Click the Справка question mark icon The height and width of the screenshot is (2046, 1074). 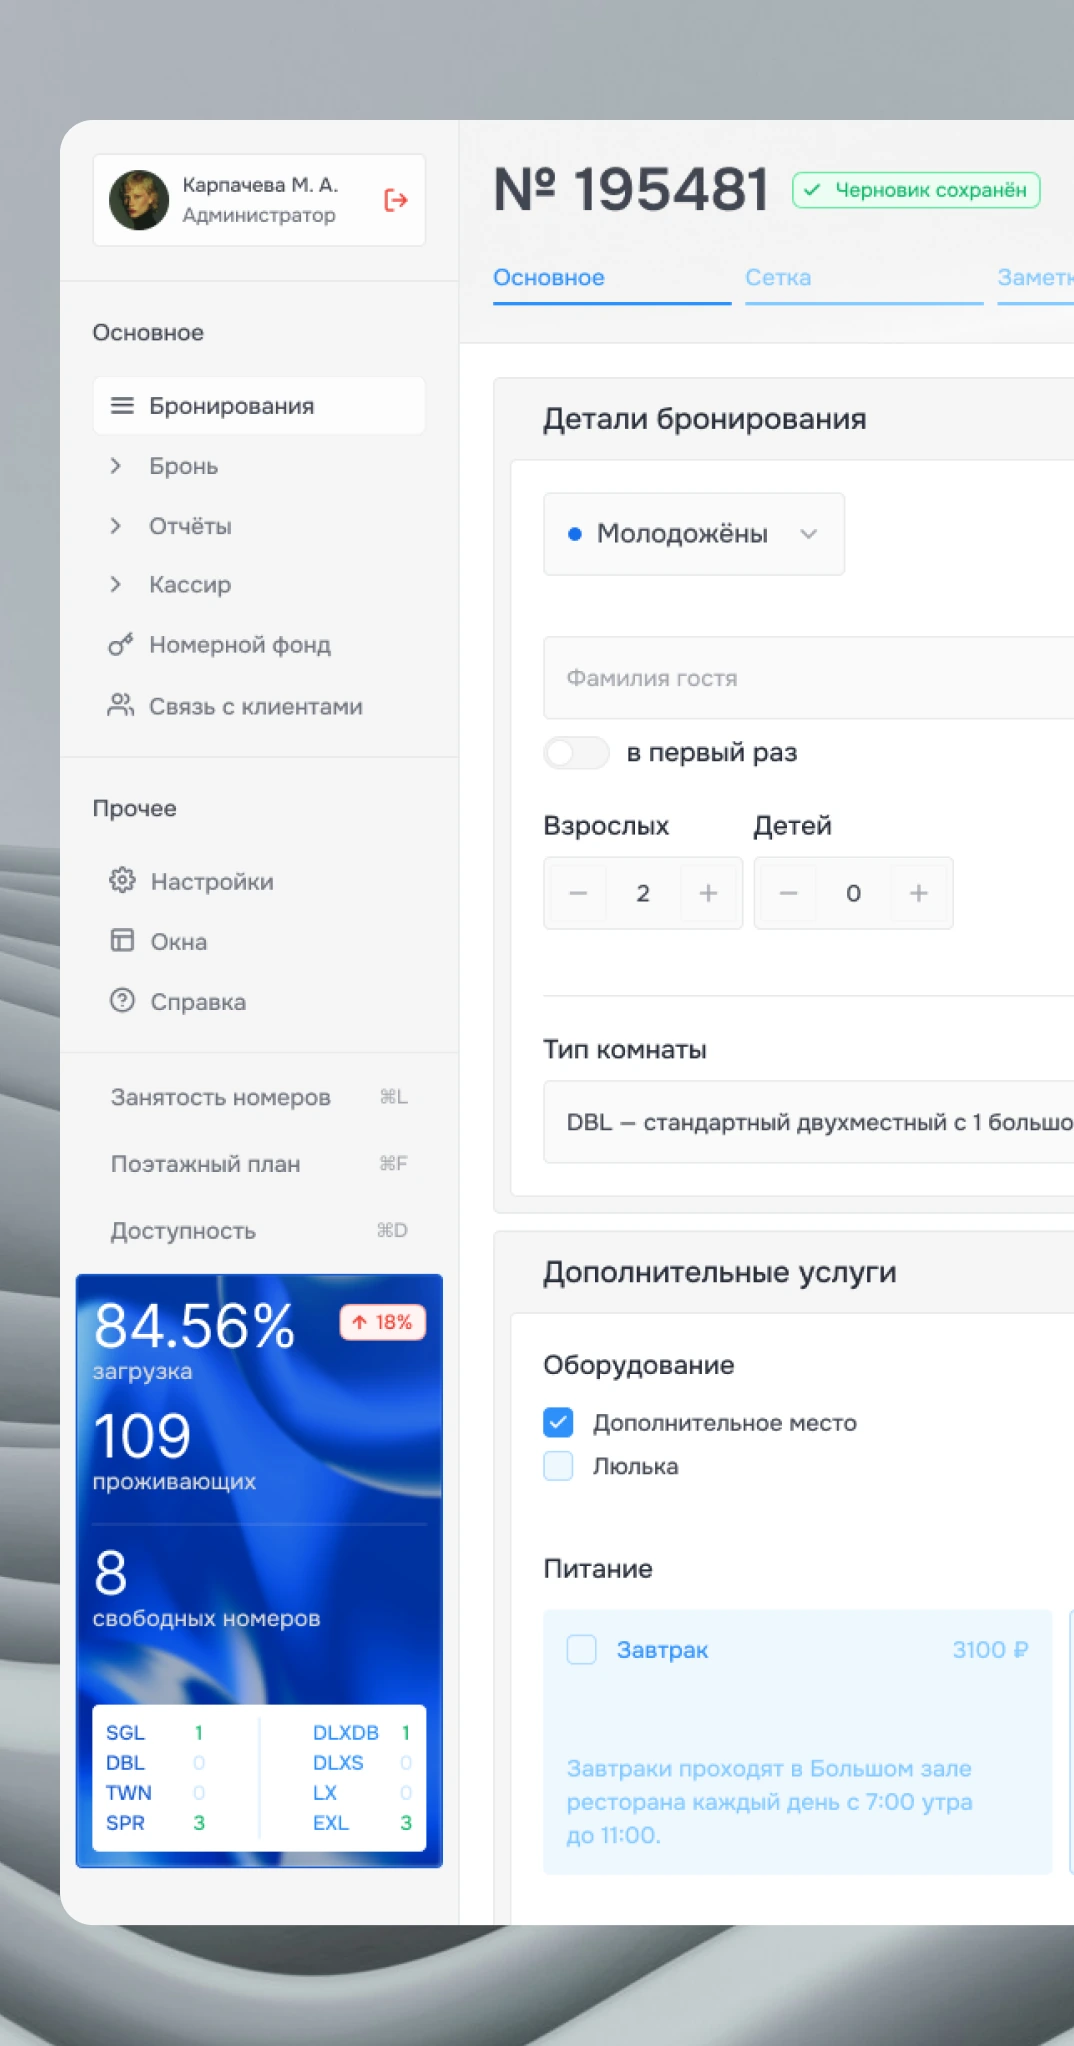coord(122,1001)
